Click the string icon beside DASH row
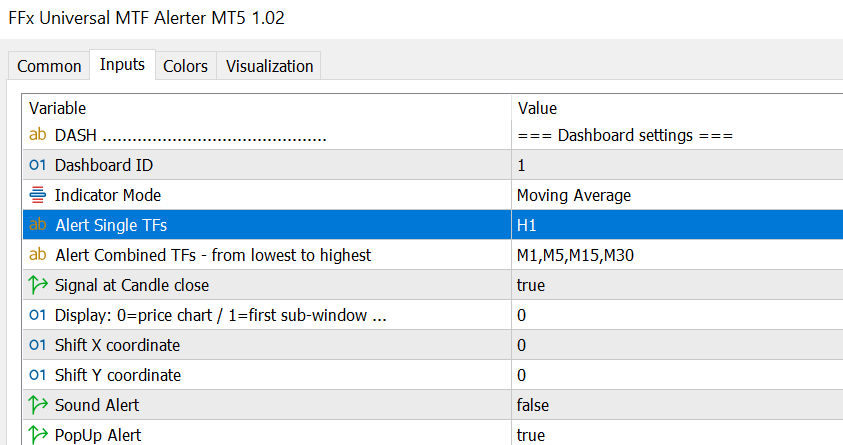 click(x=38, y=135)
